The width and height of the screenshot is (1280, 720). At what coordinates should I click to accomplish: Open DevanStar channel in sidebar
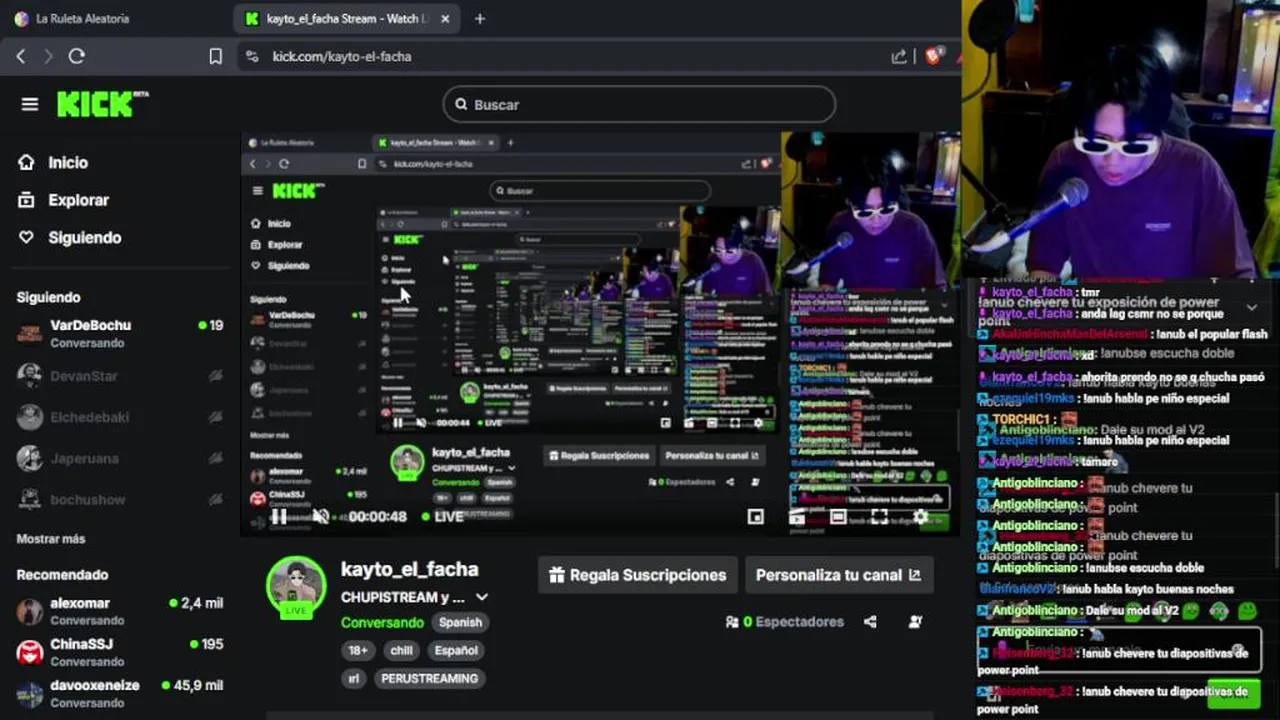tap(120, 376)
